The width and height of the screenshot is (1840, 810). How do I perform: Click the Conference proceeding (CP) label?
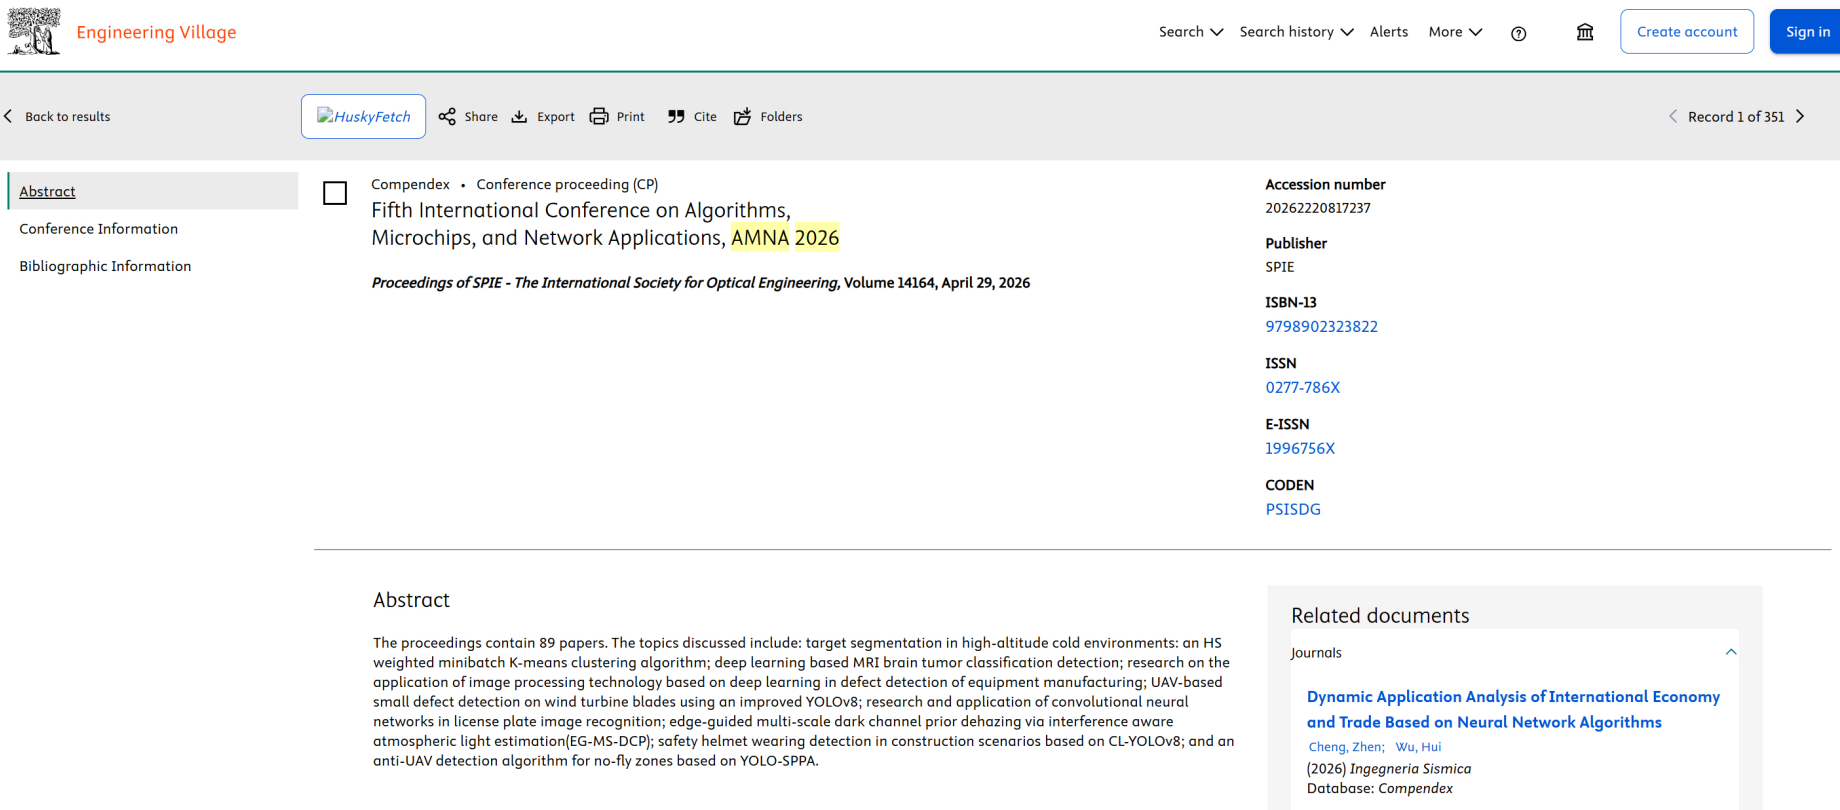(x=567, y=184)
